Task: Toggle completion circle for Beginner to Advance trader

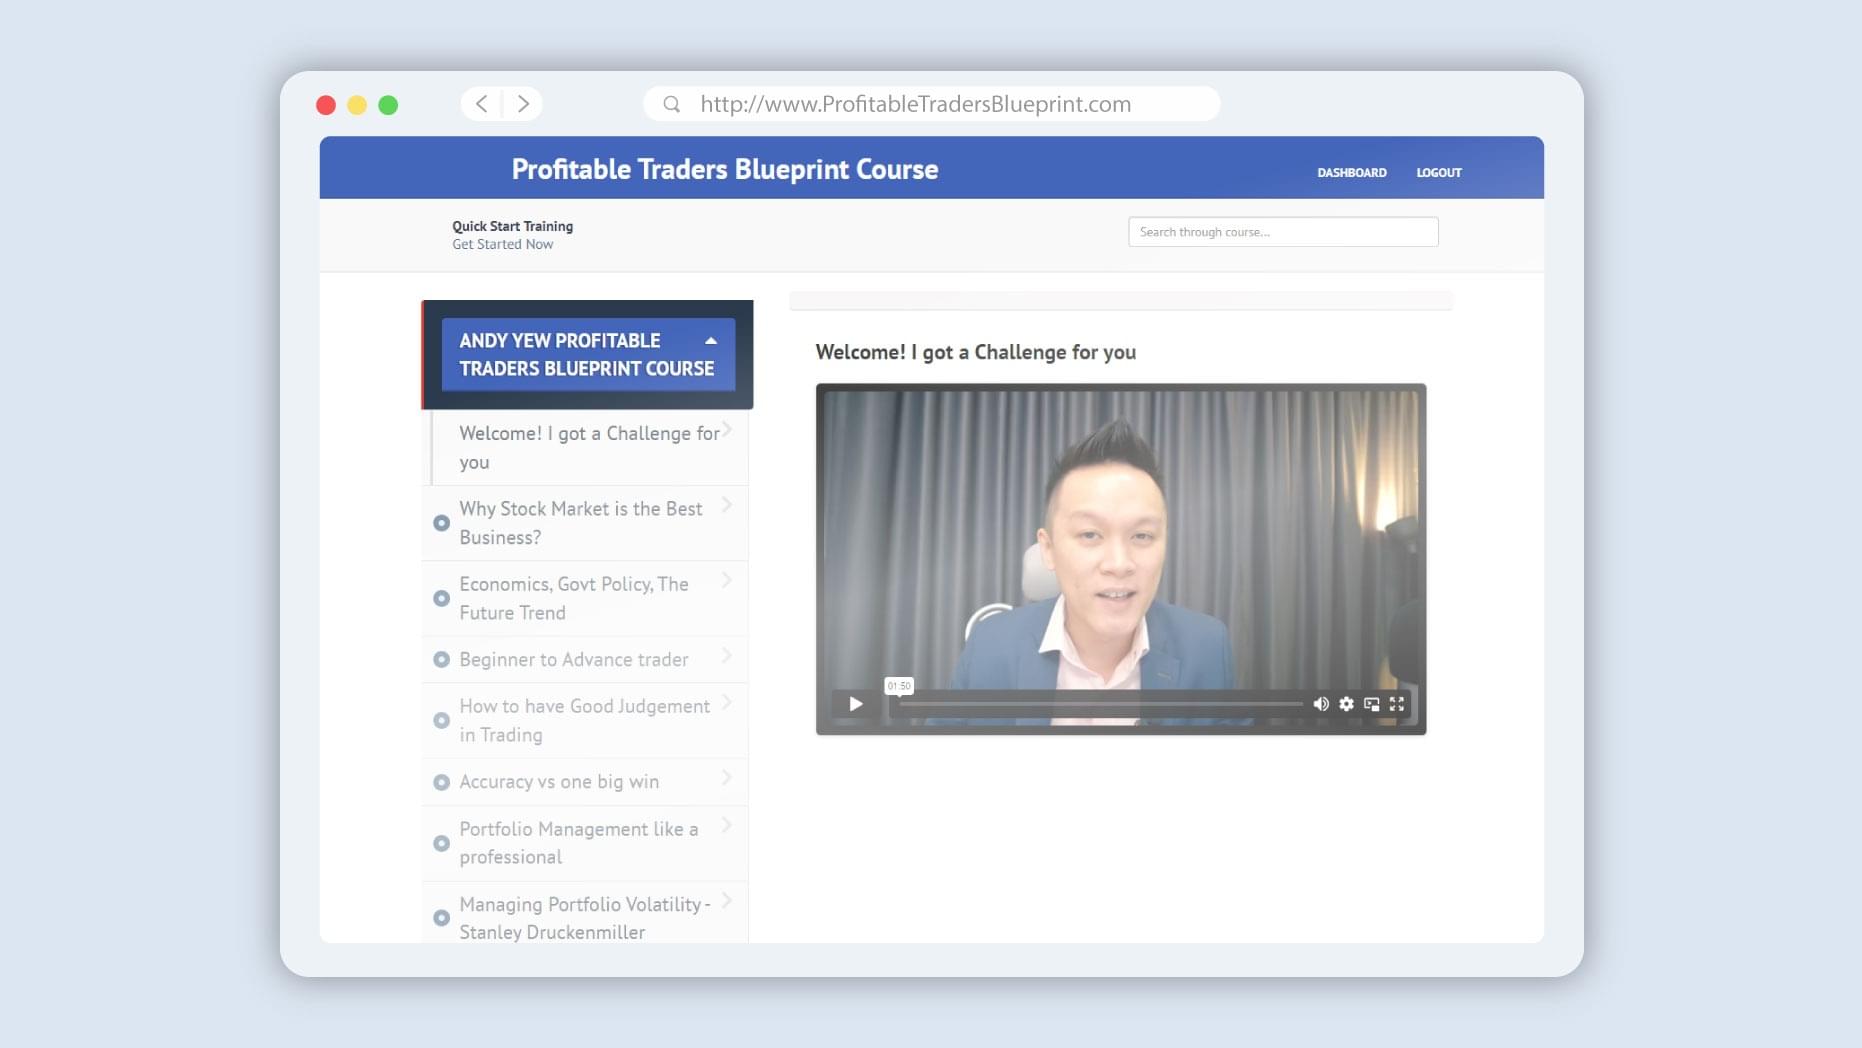Action: click(x=441, y=660)
